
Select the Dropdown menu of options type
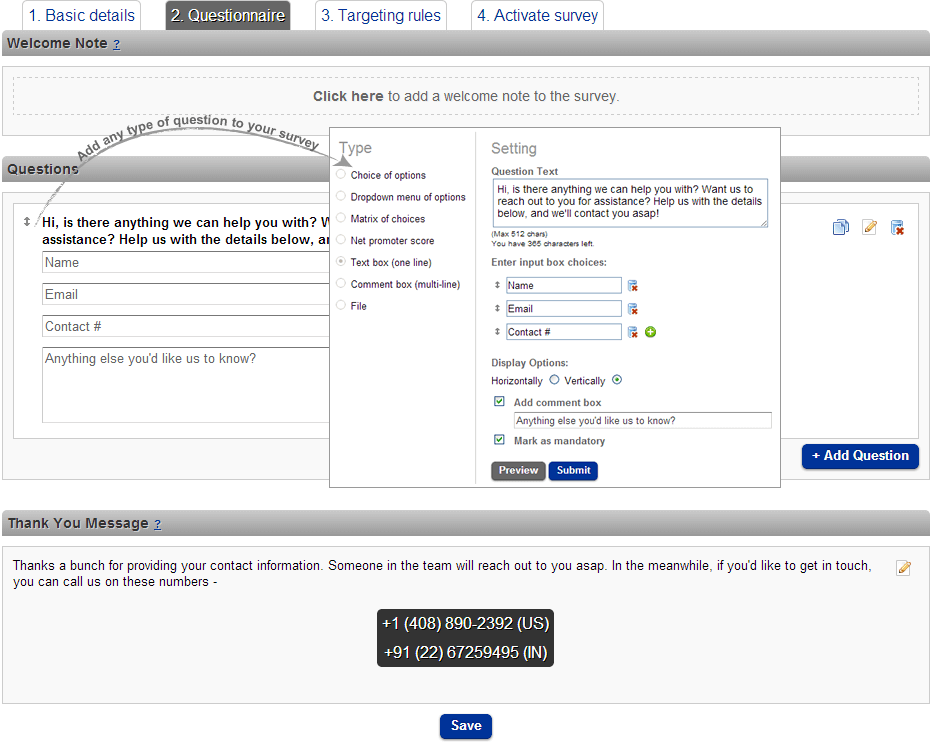341,197
